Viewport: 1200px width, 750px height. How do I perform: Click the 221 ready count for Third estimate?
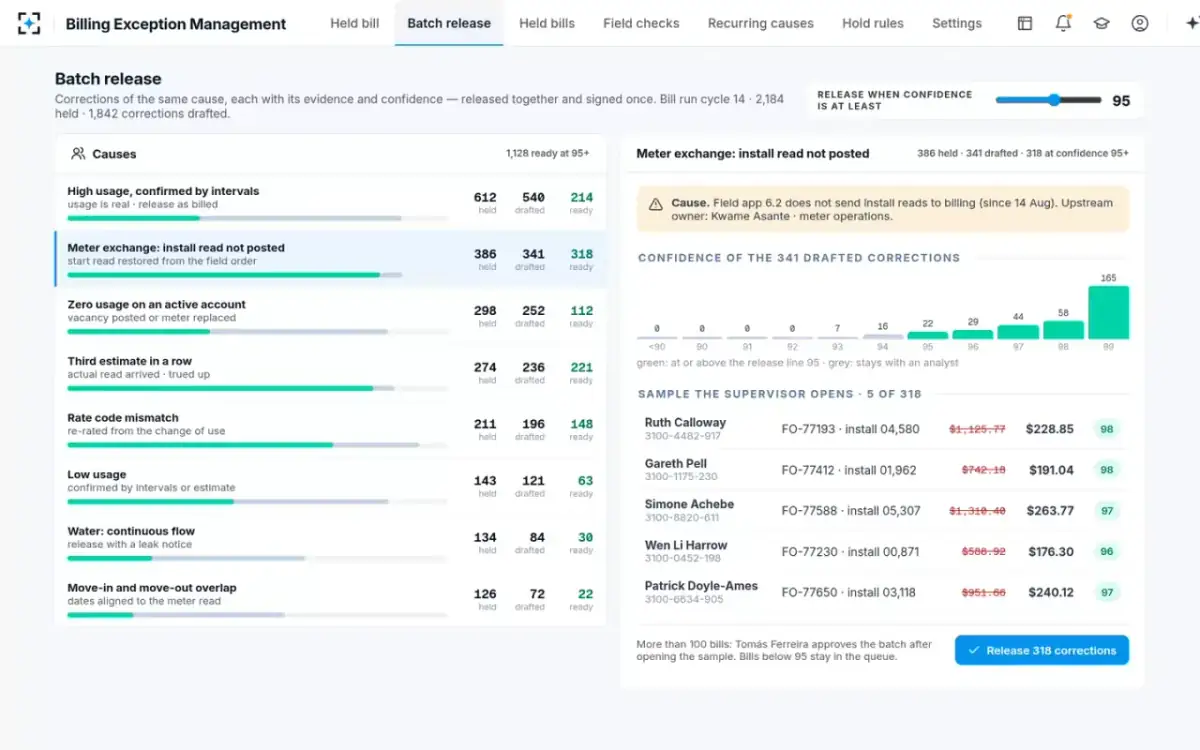pos(581,367)
